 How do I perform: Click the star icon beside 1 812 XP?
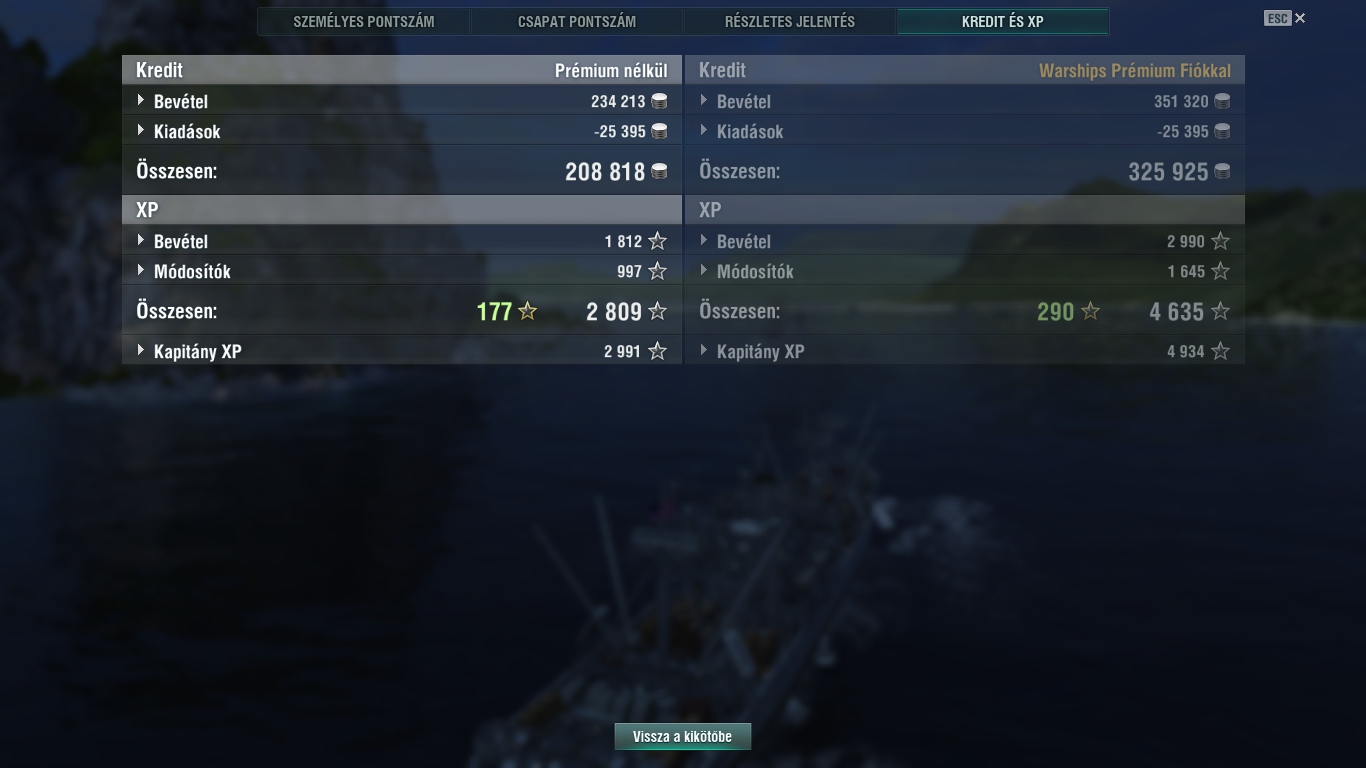(657, 241)
